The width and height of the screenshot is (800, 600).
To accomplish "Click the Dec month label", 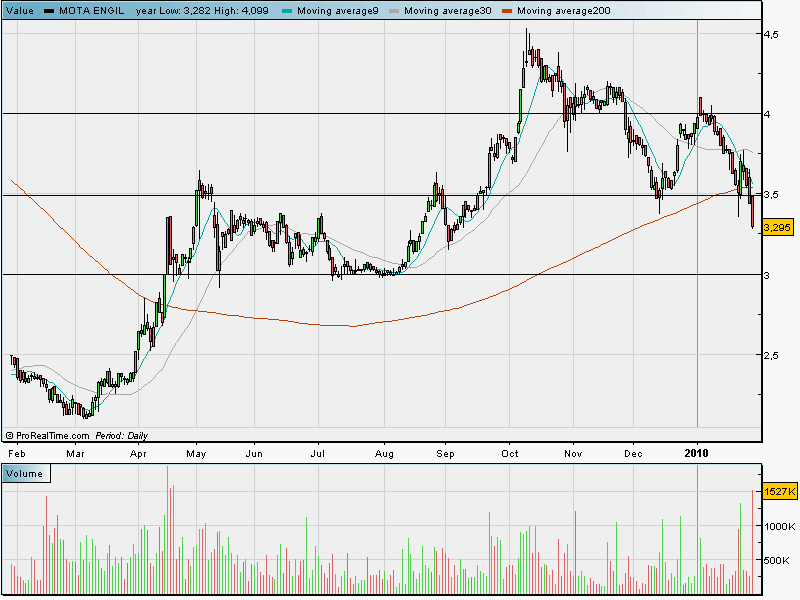I will [633, 454].
